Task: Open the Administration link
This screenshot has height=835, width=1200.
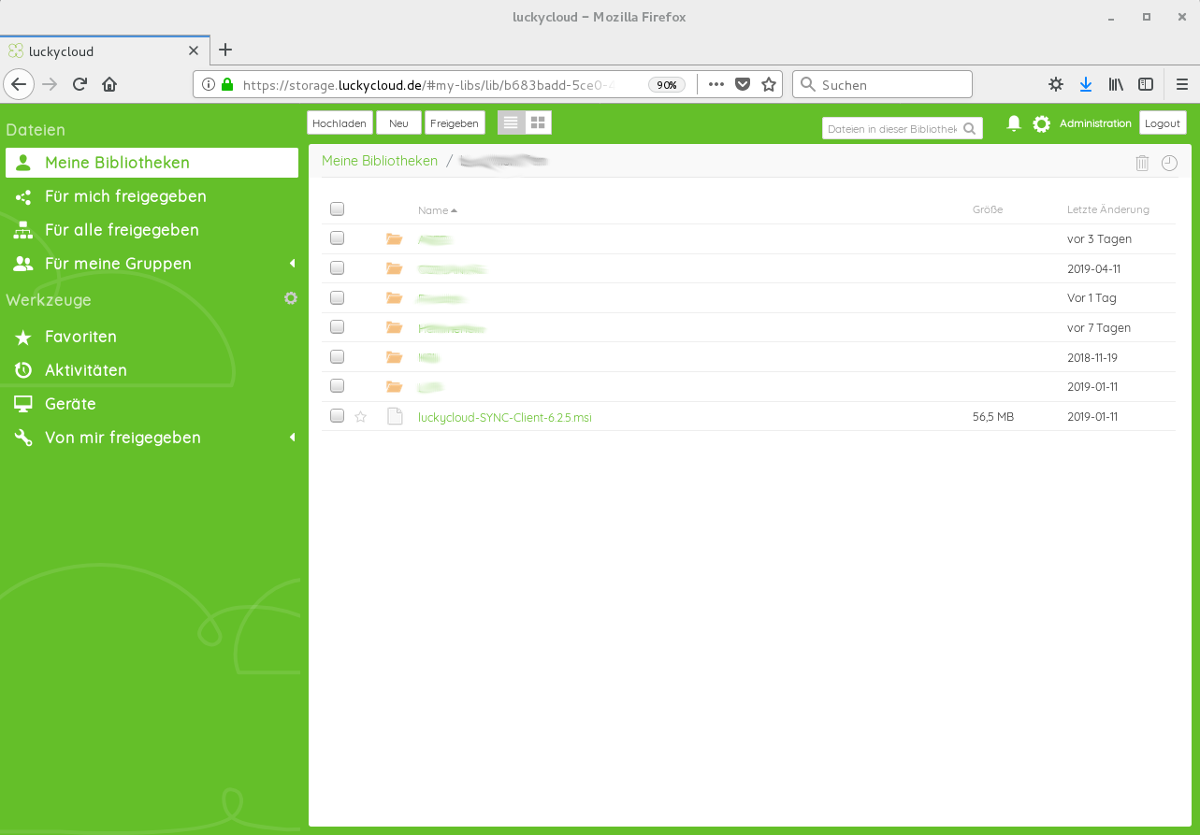Action: click(x=1095, y=123)
